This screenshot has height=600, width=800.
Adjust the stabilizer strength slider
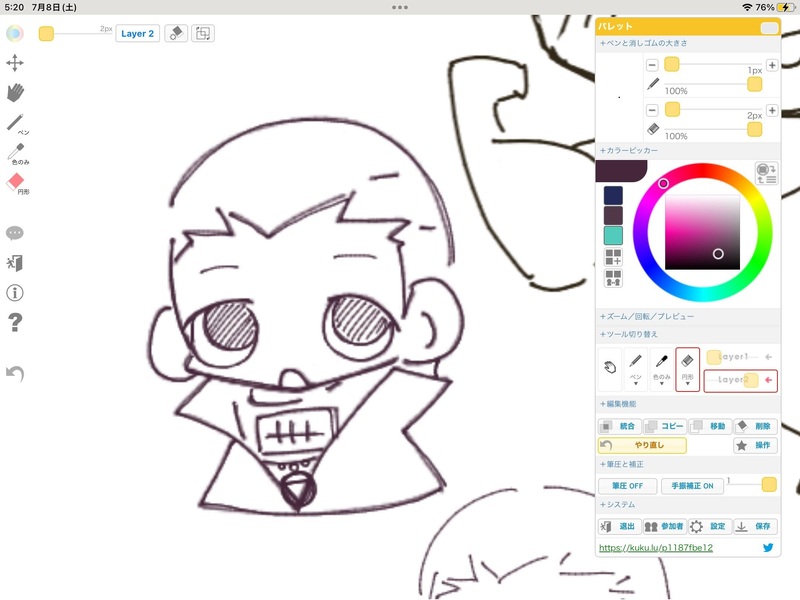click(x=768, y=485)
